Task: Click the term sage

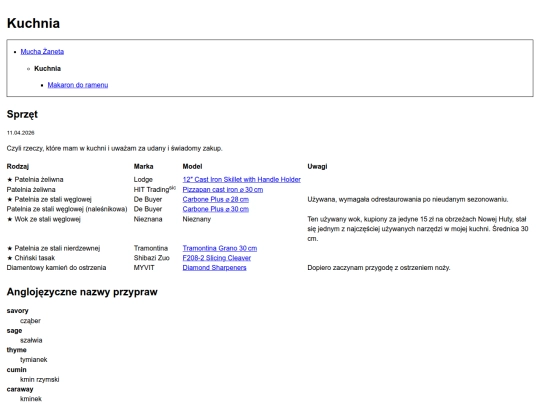Action: [14, 331]
